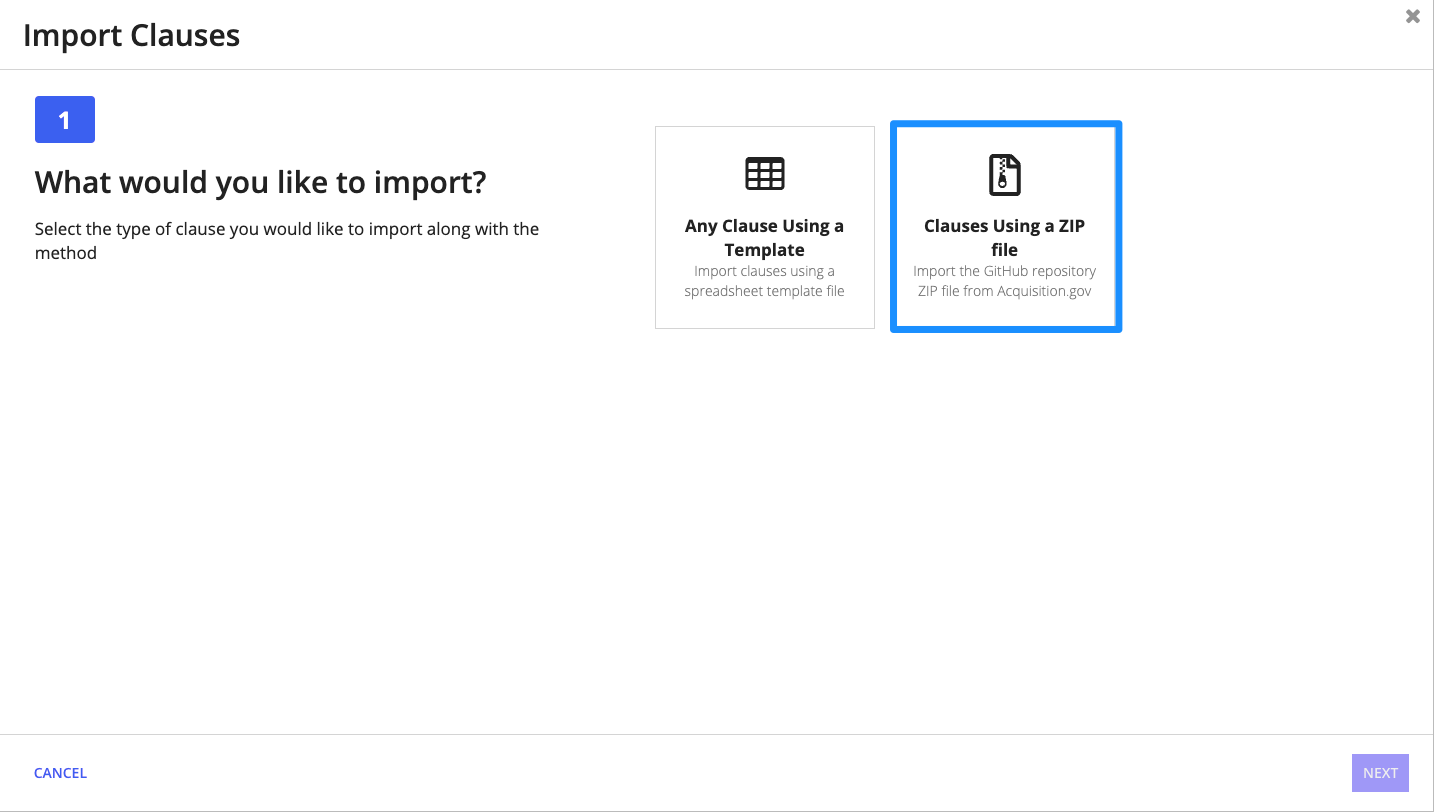
Task: Click the 'Select the type of clause' instruction text
Action: point(287,241)
